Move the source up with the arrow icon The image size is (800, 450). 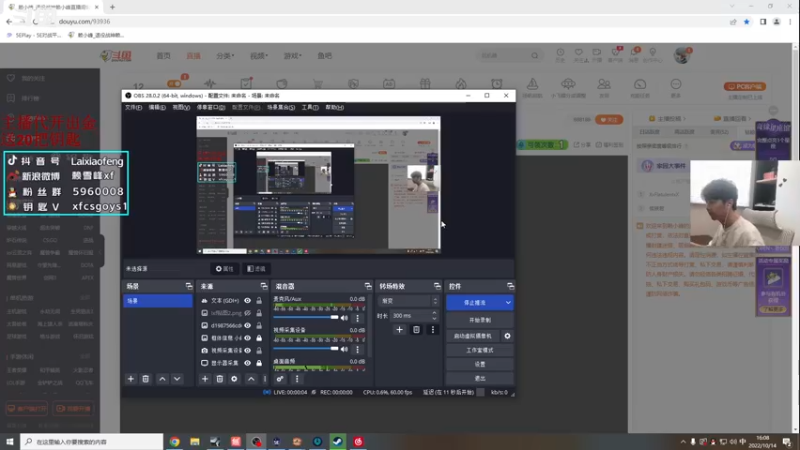[251, 379]
